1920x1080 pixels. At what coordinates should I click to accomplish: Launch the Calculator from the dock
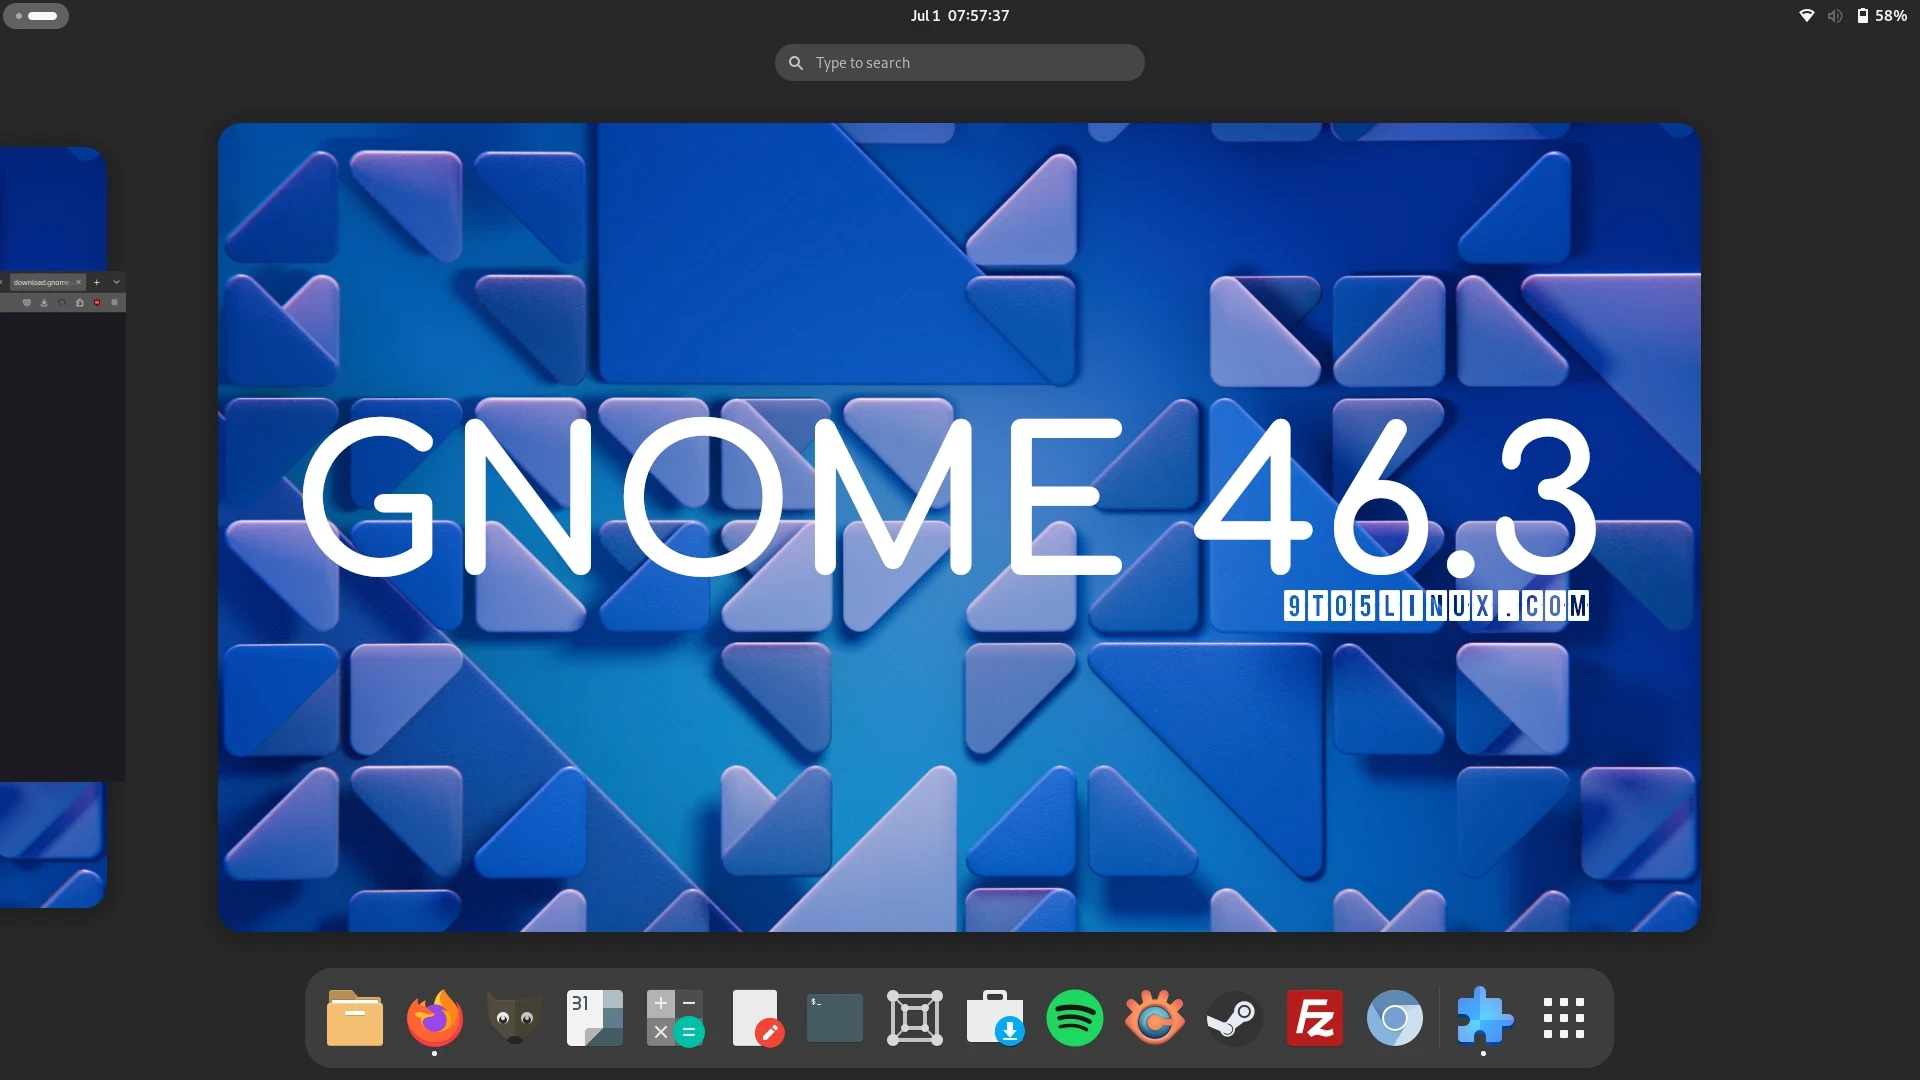[x=675, y=1018]
